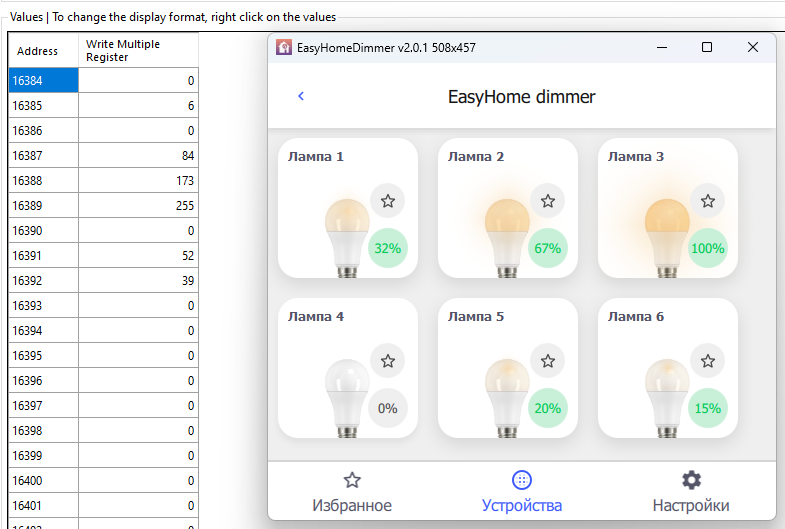Viewport: 785px width, 529px height.
Task: Click the 0% badge on Лампа 4
Action: 388,408
